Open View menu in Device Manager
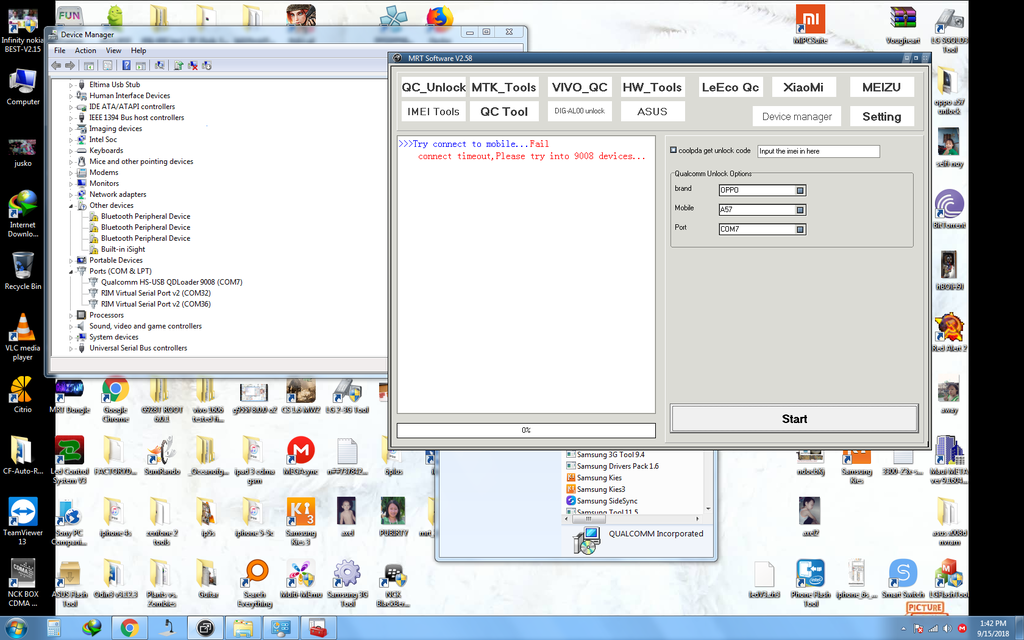Viewport: 1024px width, 640px height. pos(114,50)
